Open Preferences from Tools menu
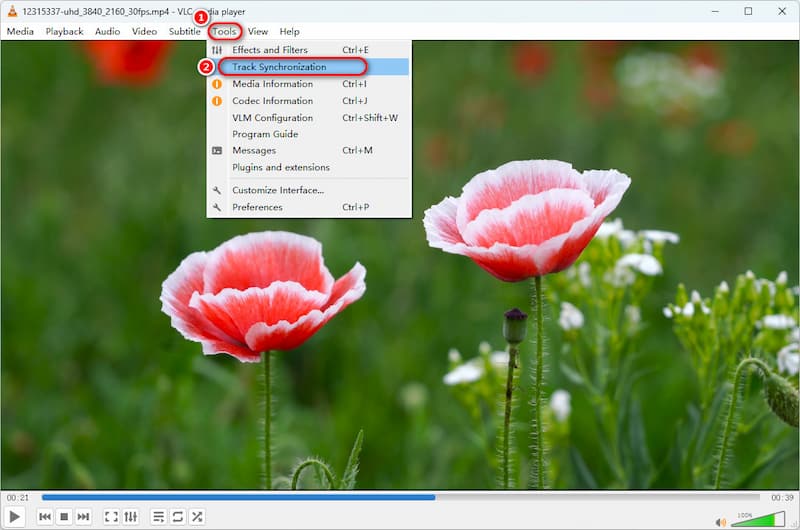 coord(309,207)
